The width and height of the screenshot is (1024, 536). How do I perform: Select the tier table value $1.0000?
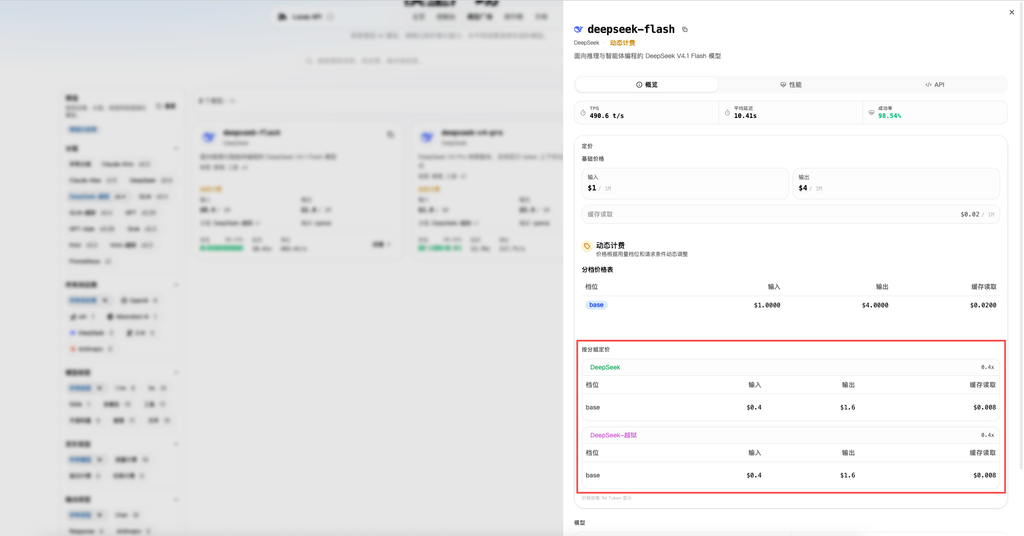(x=767, y=306)
